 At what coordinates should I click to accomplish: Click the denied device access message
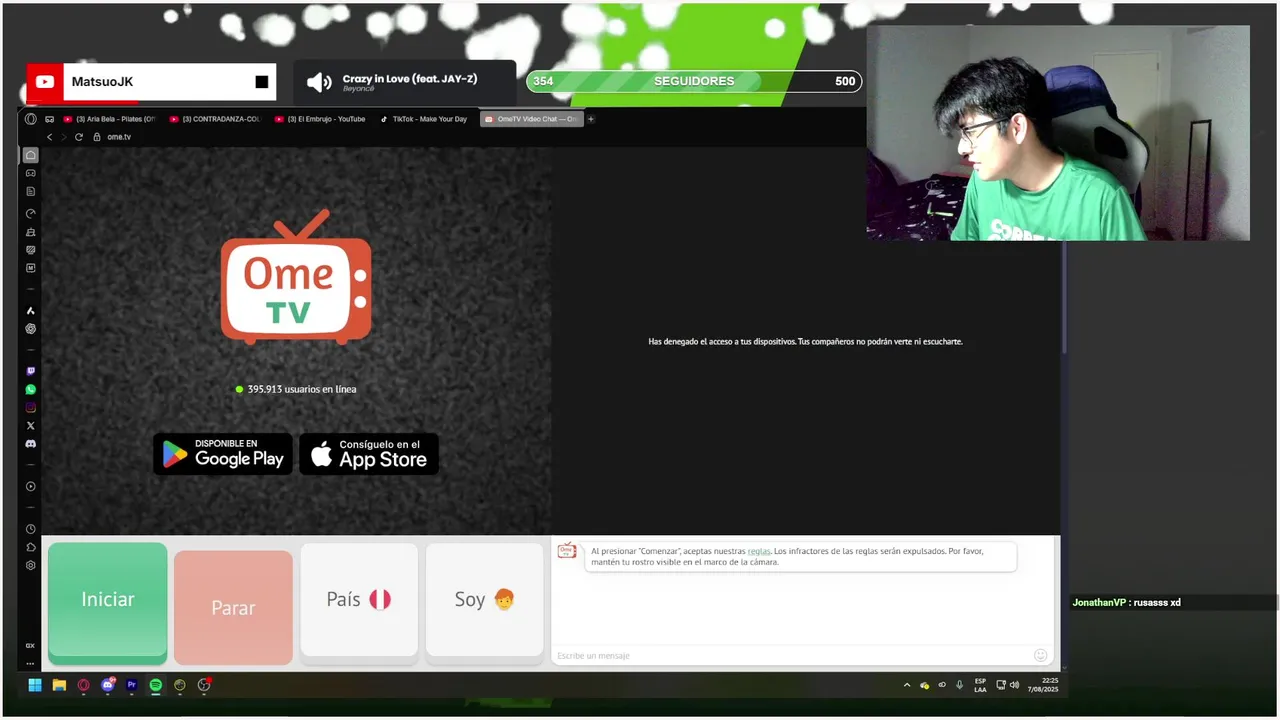(805, 342)
